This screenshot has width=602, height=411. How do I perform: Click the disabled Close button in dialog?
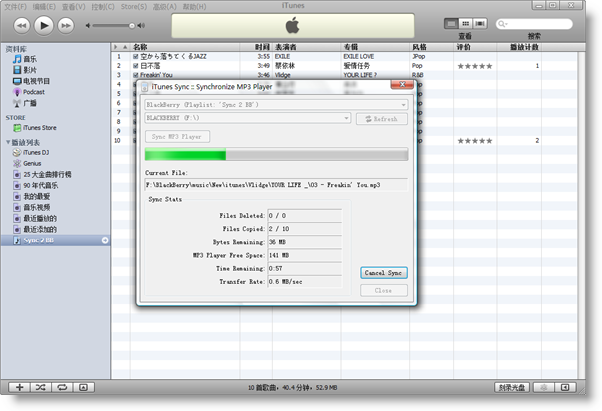click(384, 291)
